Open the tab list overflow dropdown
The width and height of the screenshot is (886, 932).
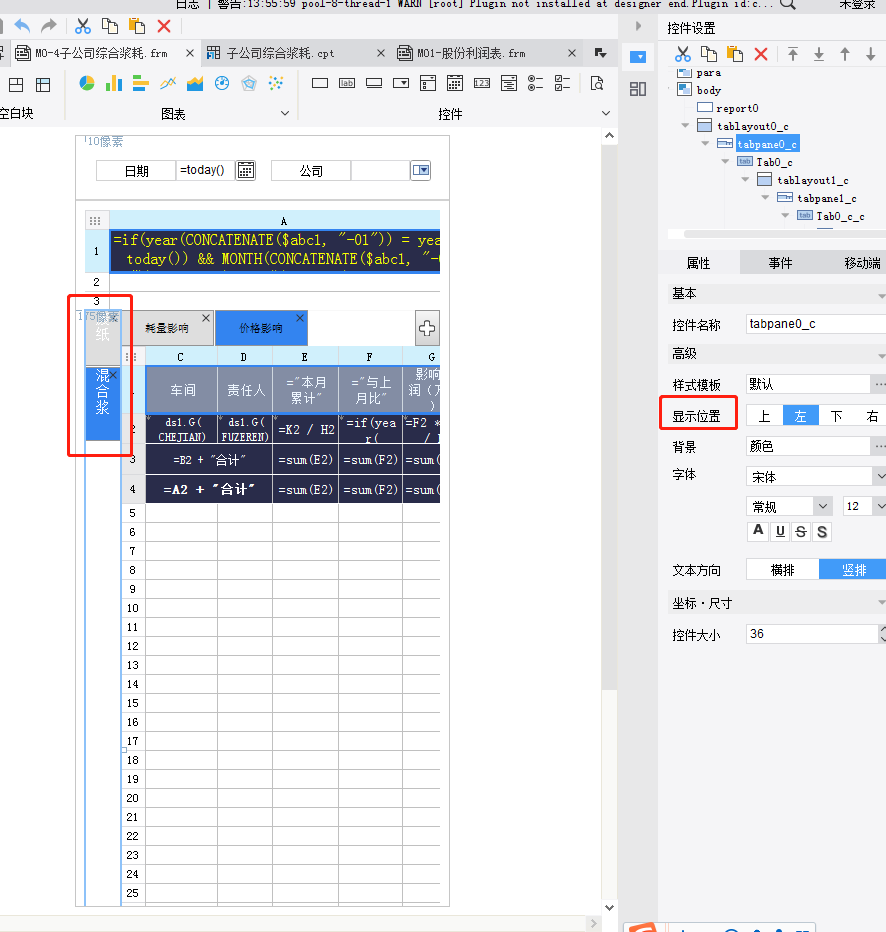601,53
